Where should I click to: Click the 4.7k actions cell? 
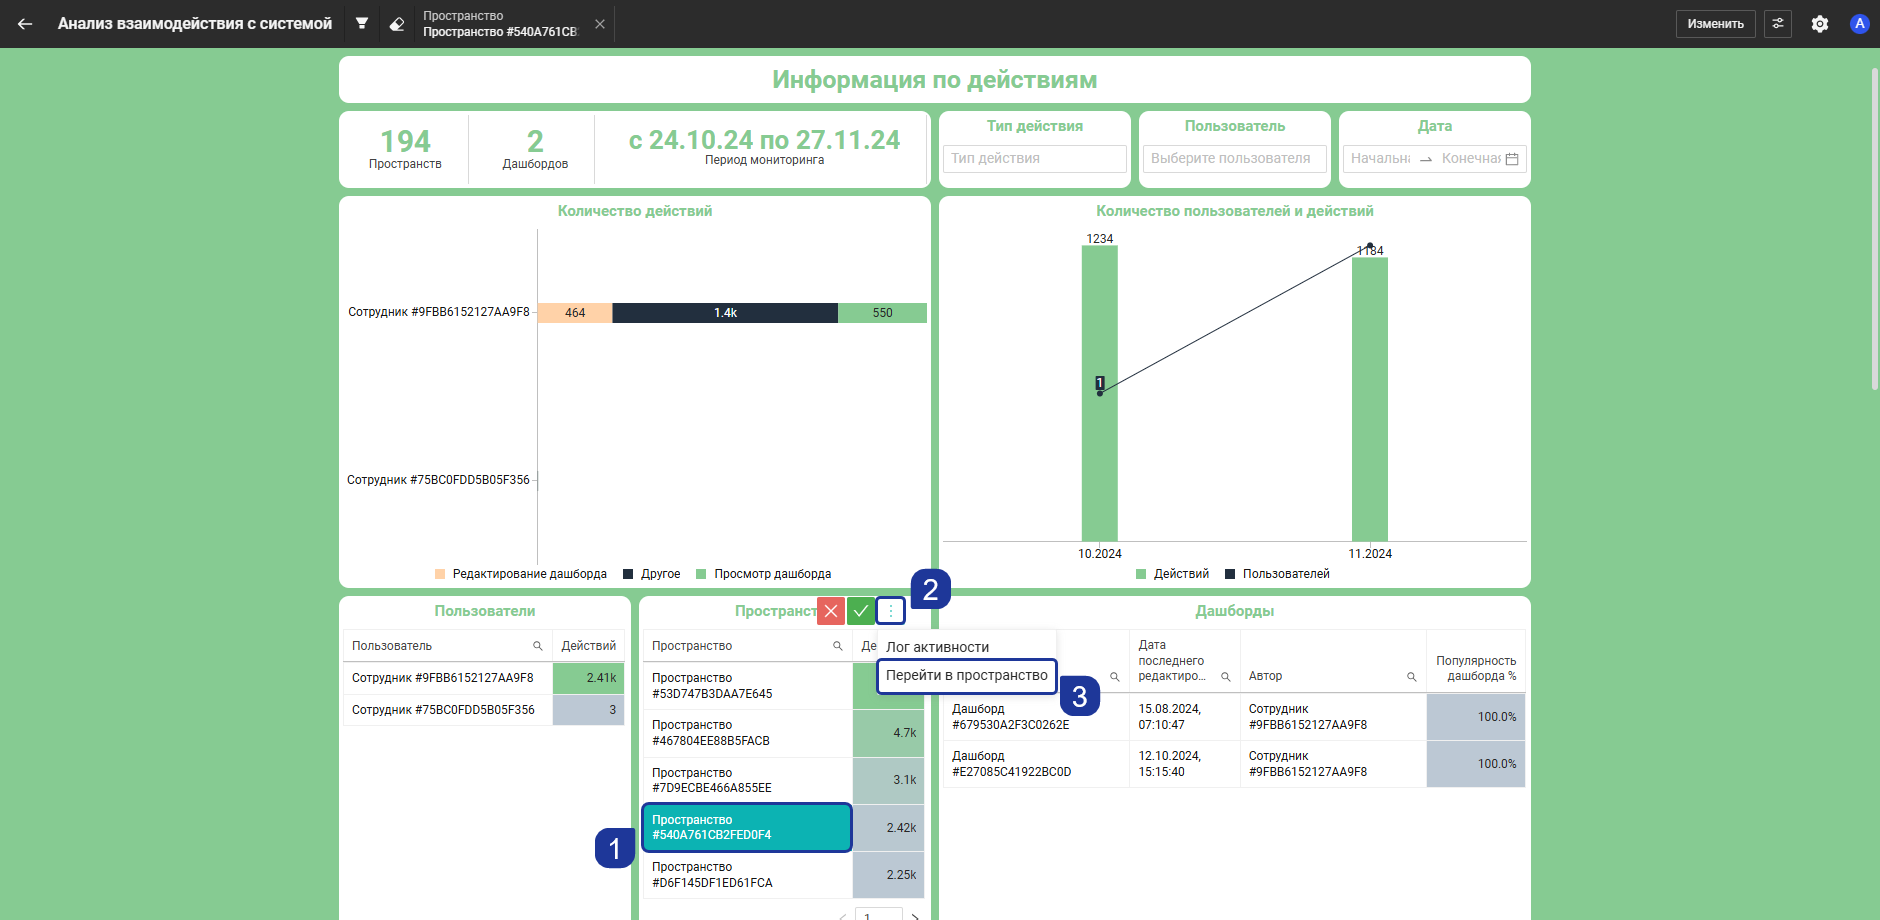(889, 733)
